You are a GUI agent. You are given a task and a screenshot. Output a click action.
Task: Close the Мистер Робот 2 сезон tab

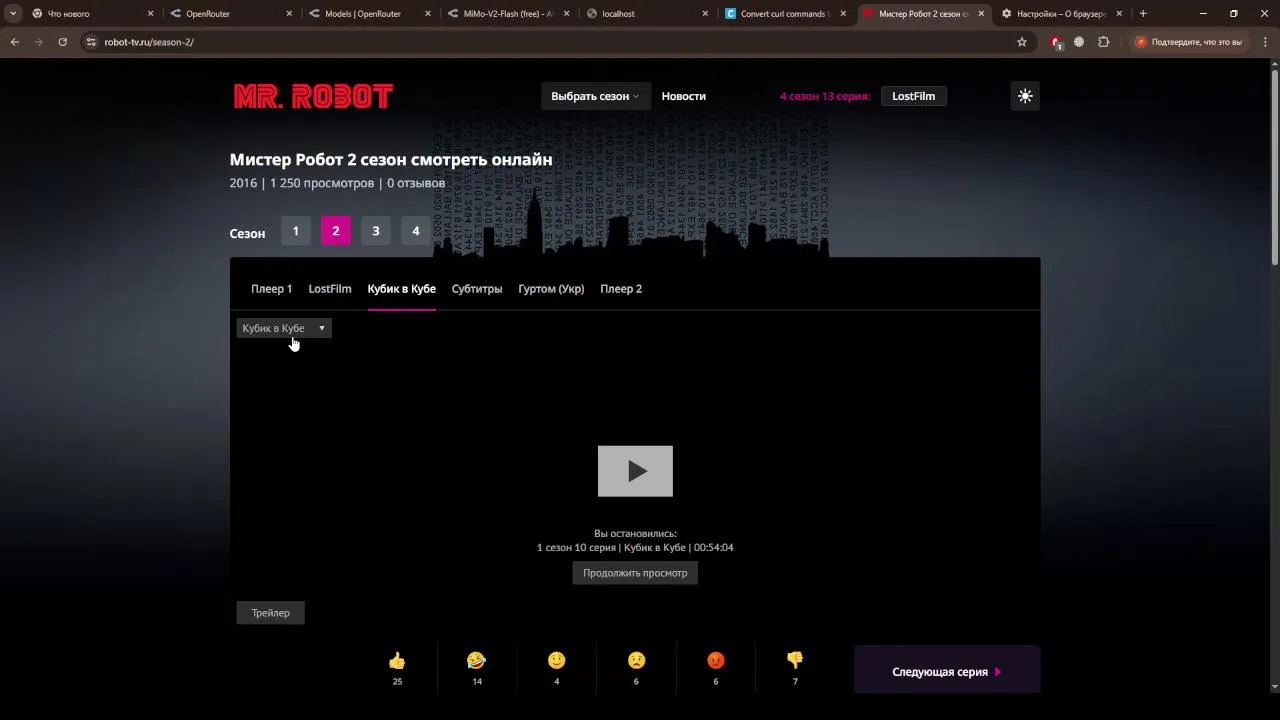coord(981,14)
